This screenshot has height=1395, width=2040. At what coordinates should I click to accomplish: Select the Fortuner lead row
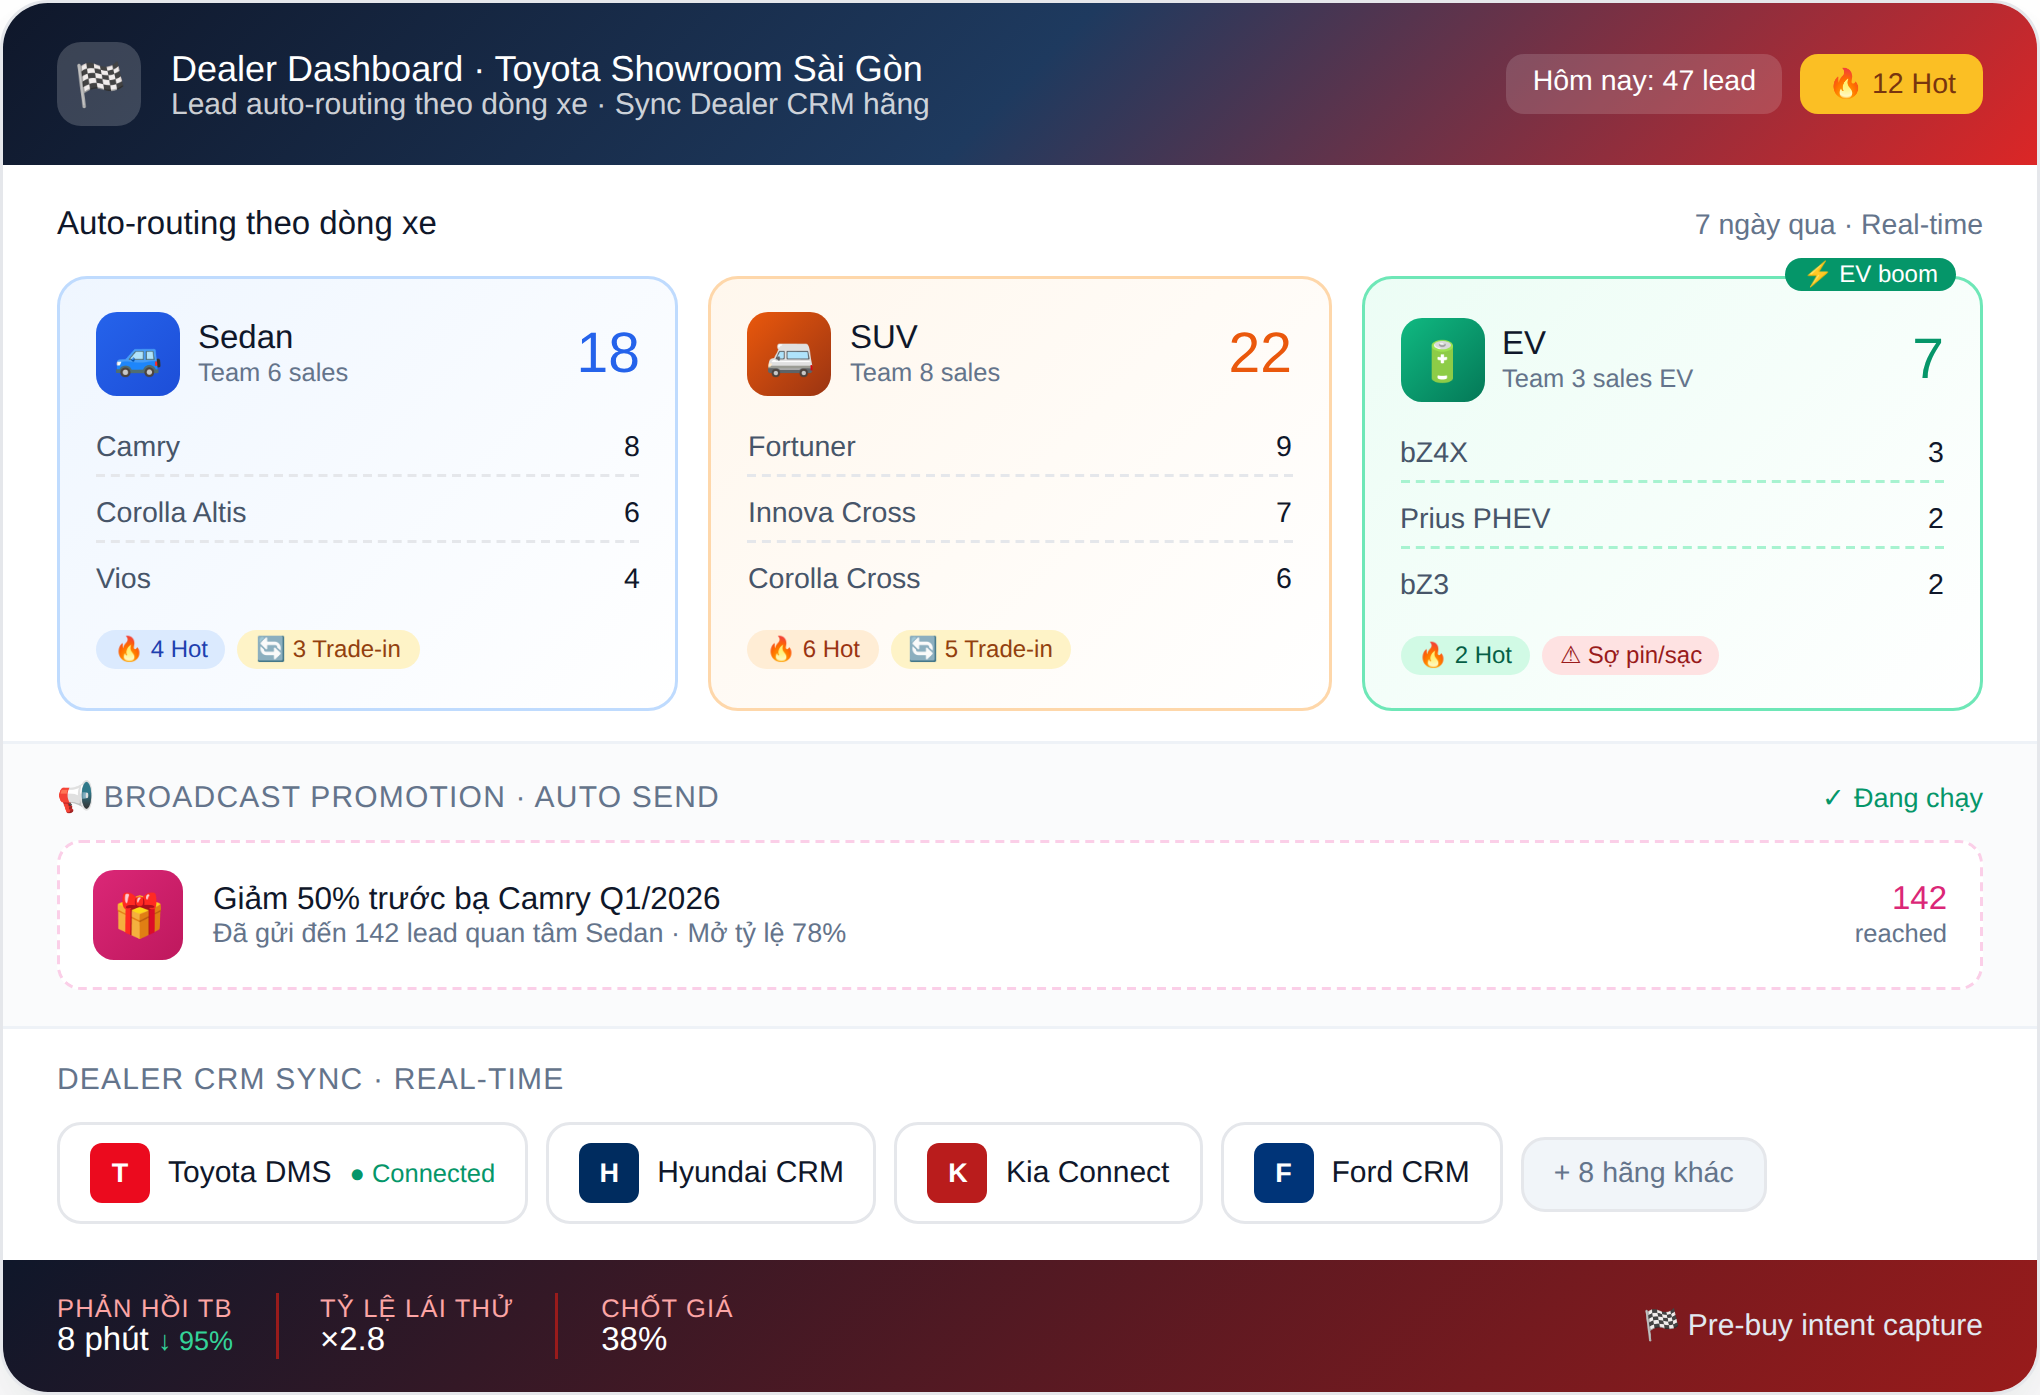[x=1020, y=446]
